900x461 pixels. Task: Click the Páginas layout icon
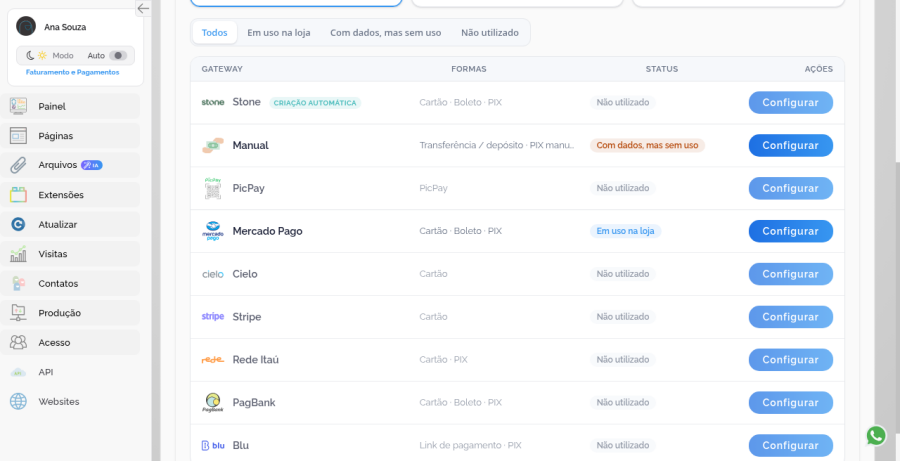(x=18, y=136)
